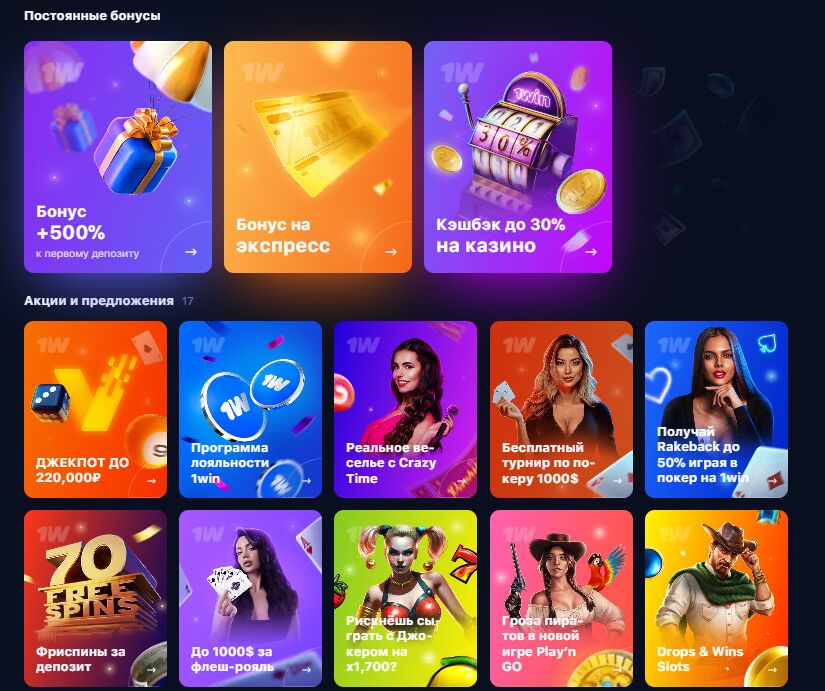
Task: Click arrow icon on Drops & Wins Slots card
Action: click(772, 669)
